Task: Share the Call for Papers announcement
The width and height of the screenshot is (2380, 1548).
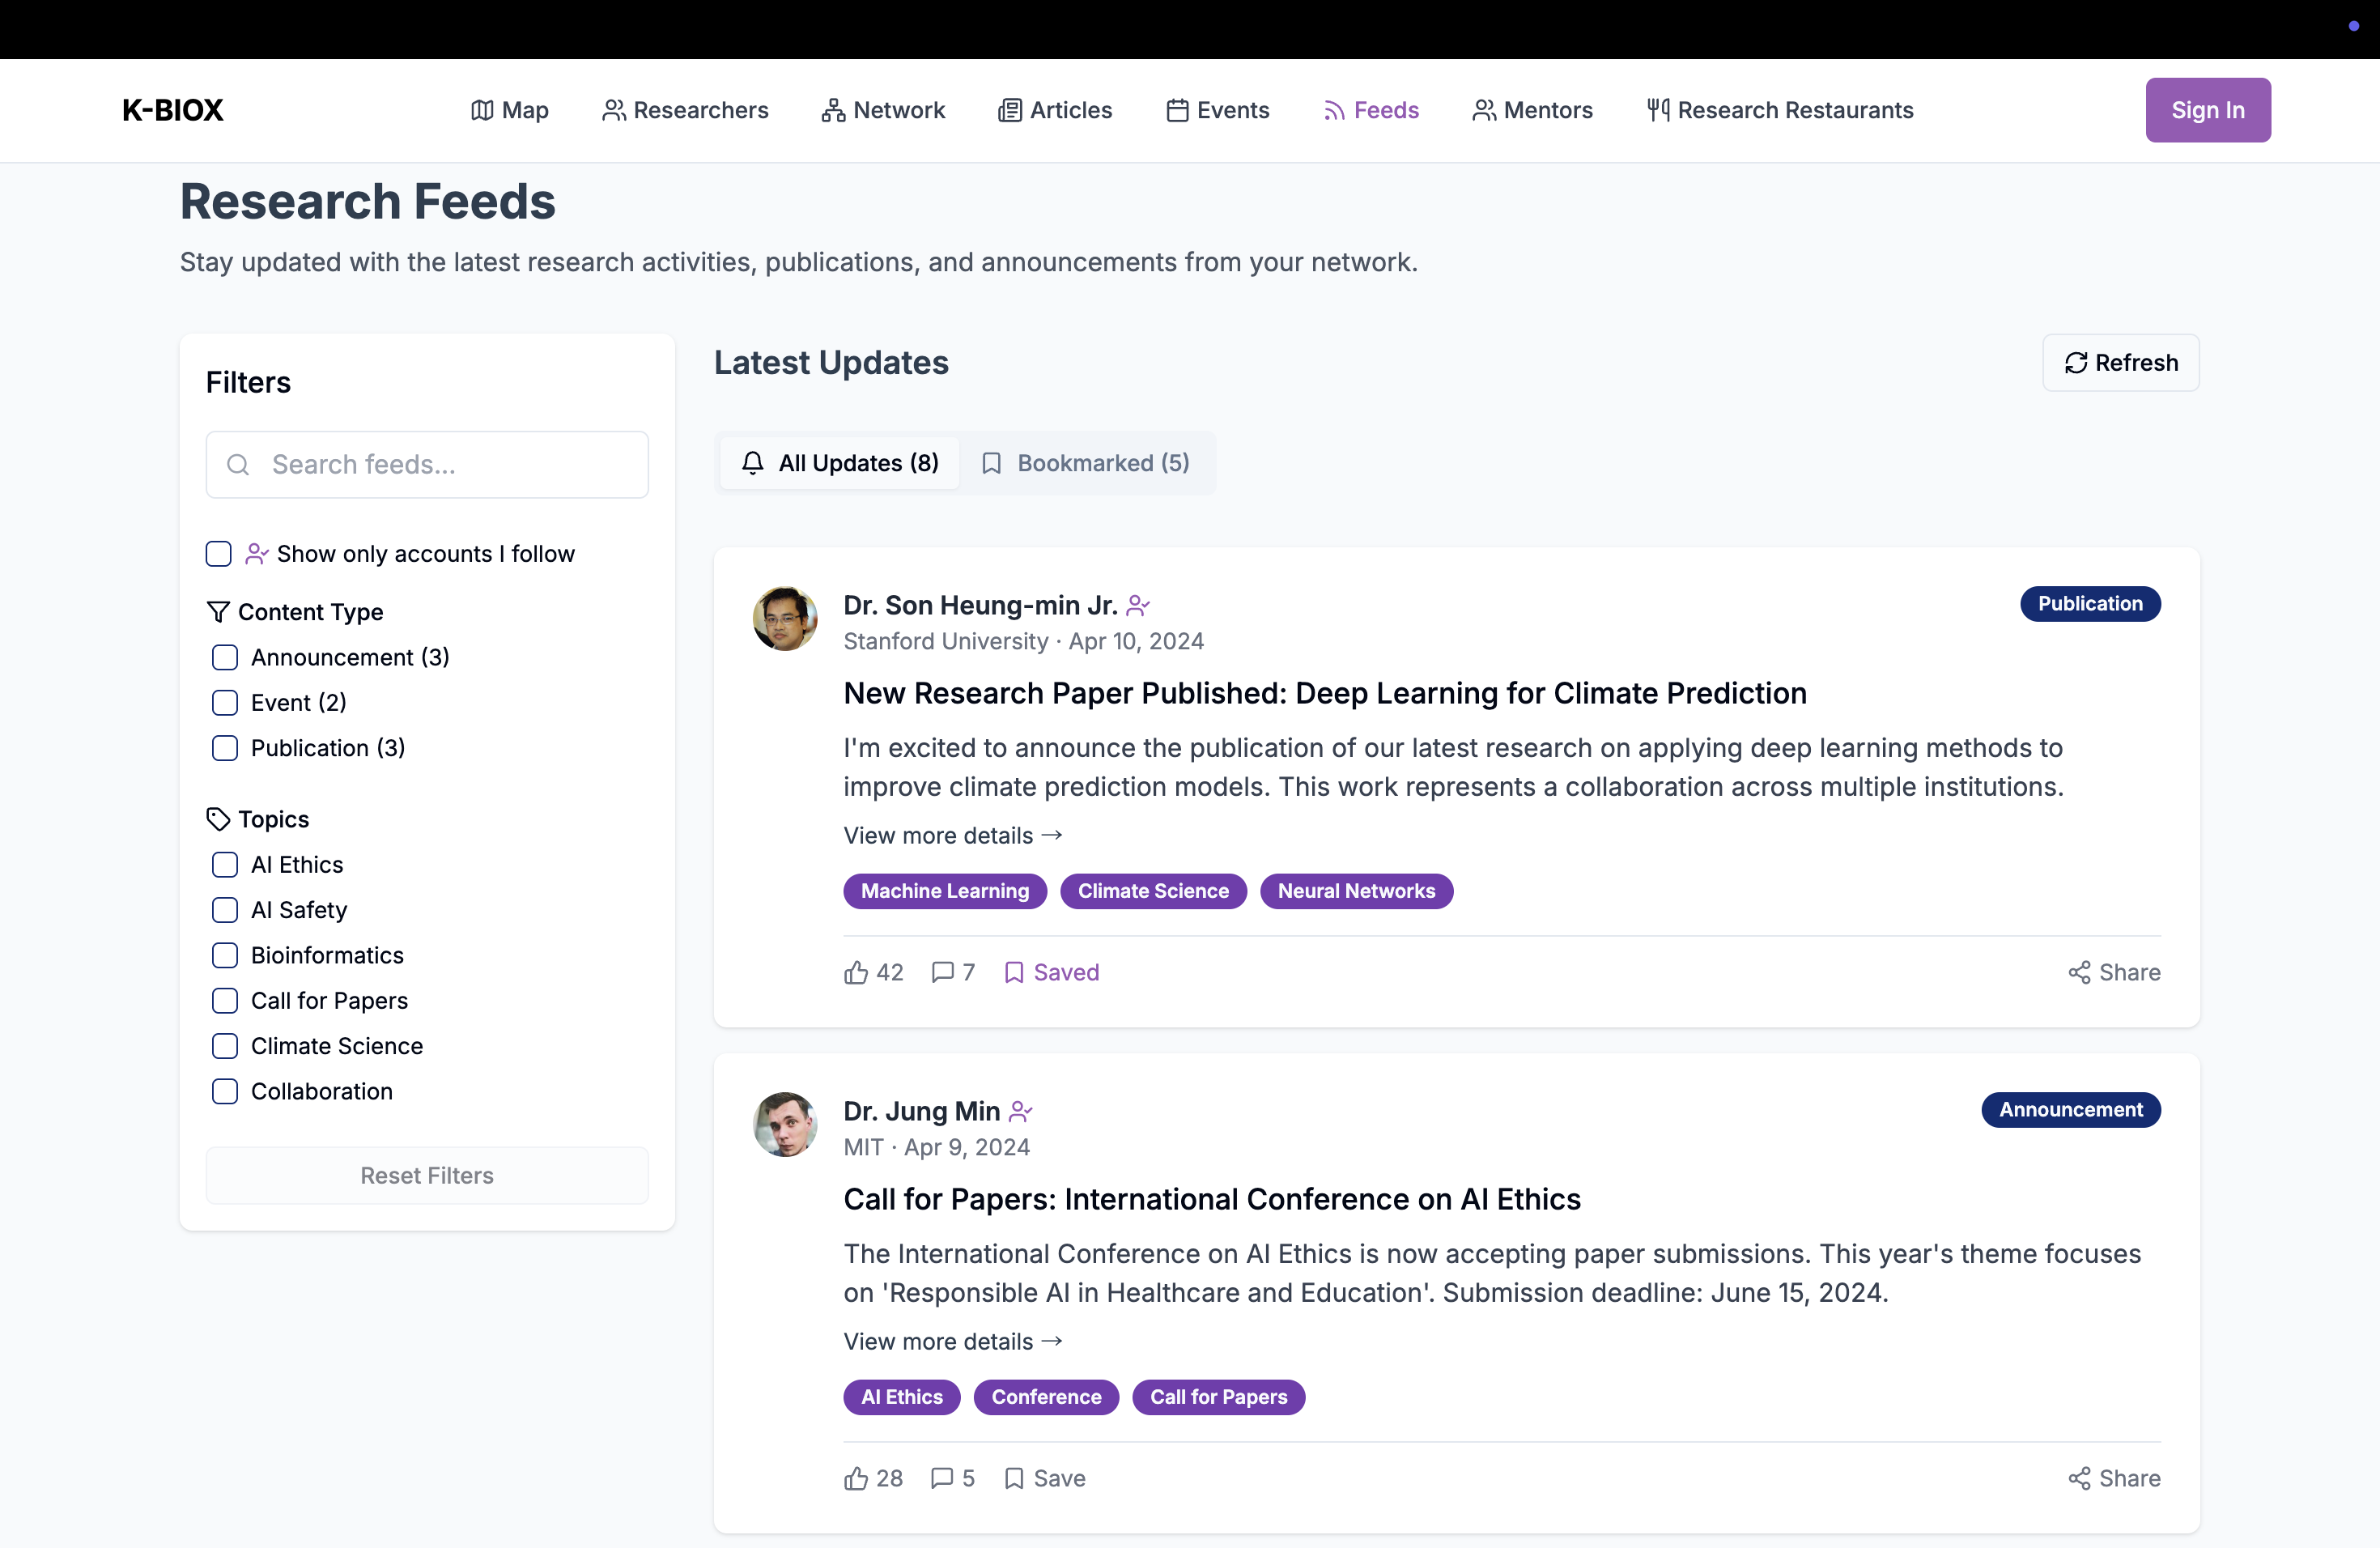Action: point(2114,1478)
